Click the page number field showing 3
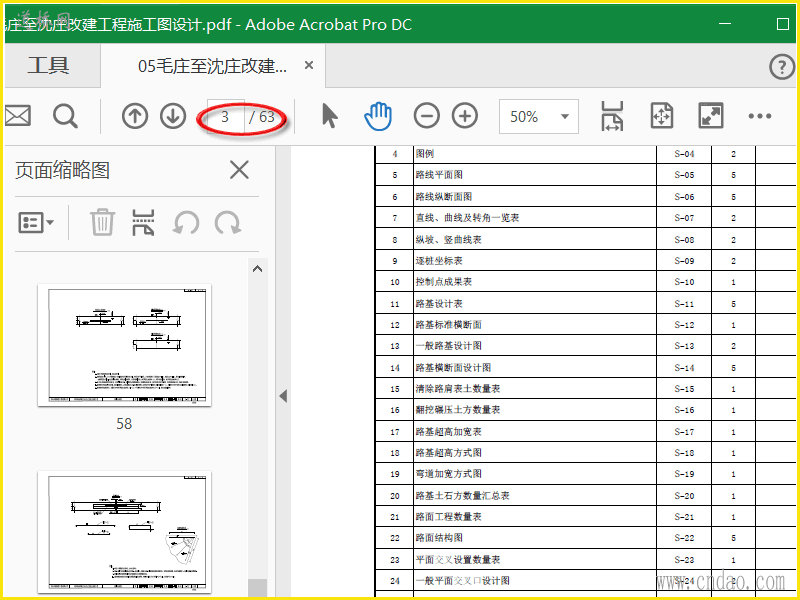Screen dimensions: 800x600 coord(225,117)
